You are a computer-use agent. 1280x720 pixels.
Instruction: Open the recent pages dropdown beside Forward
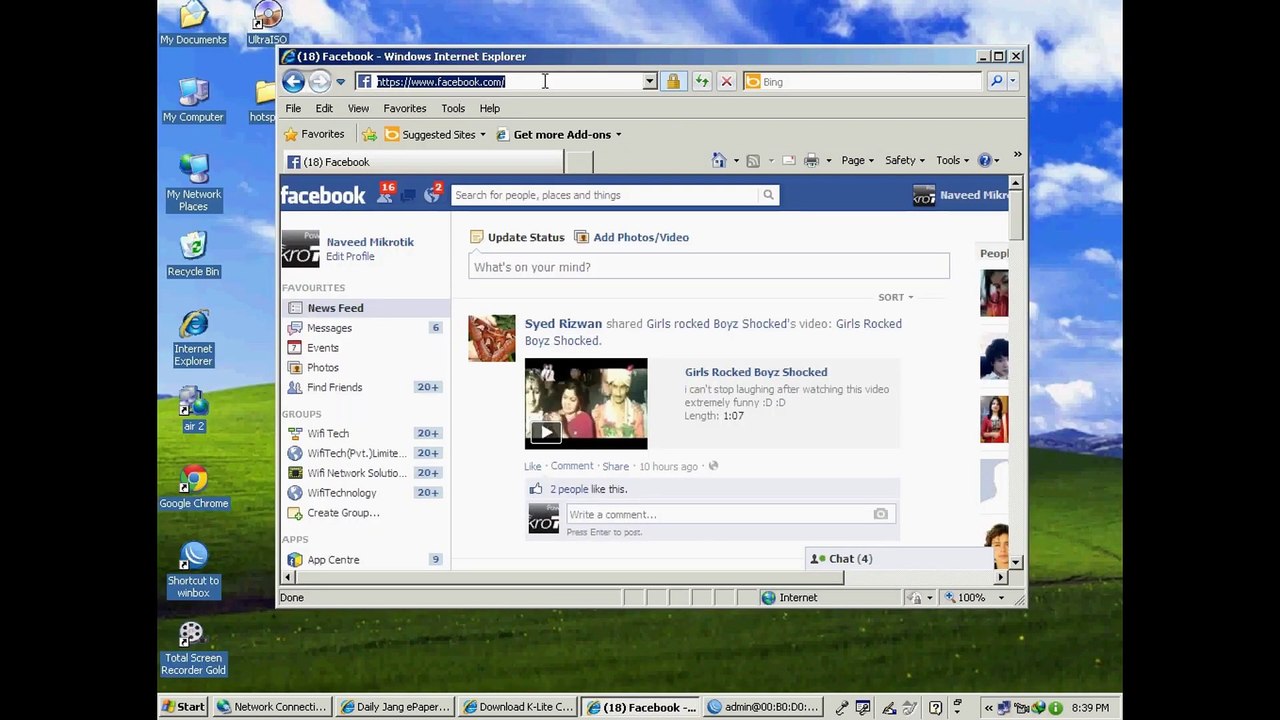pos(340,82)
